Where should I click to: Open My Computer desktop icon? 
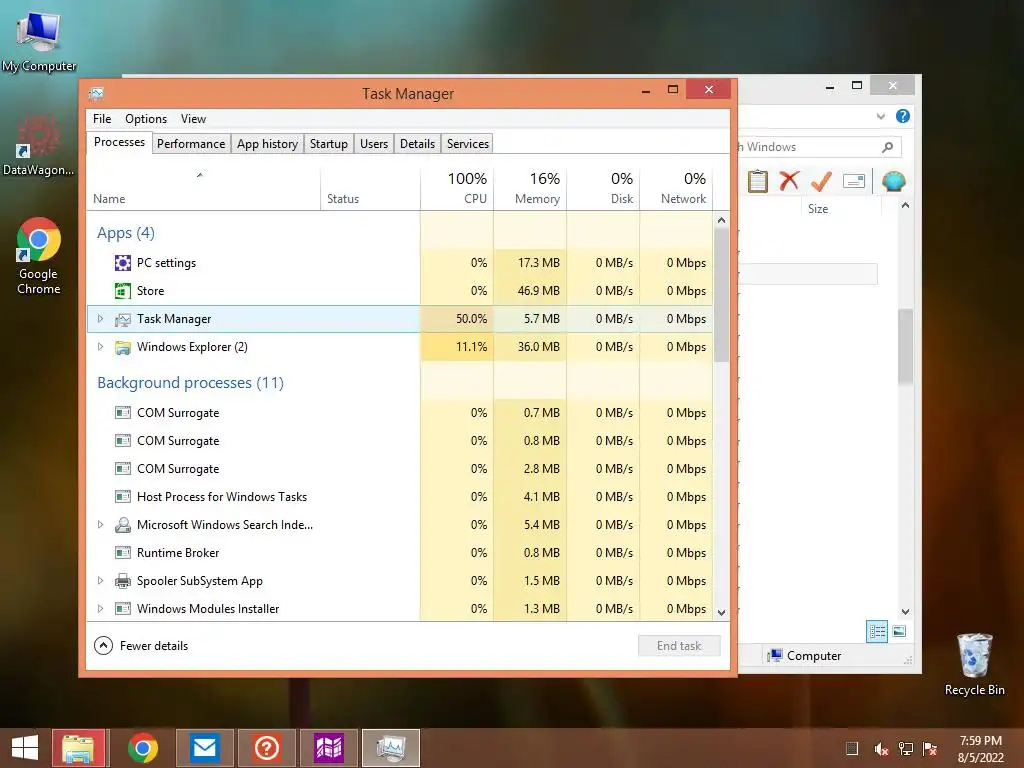click(x=39, y=41)
